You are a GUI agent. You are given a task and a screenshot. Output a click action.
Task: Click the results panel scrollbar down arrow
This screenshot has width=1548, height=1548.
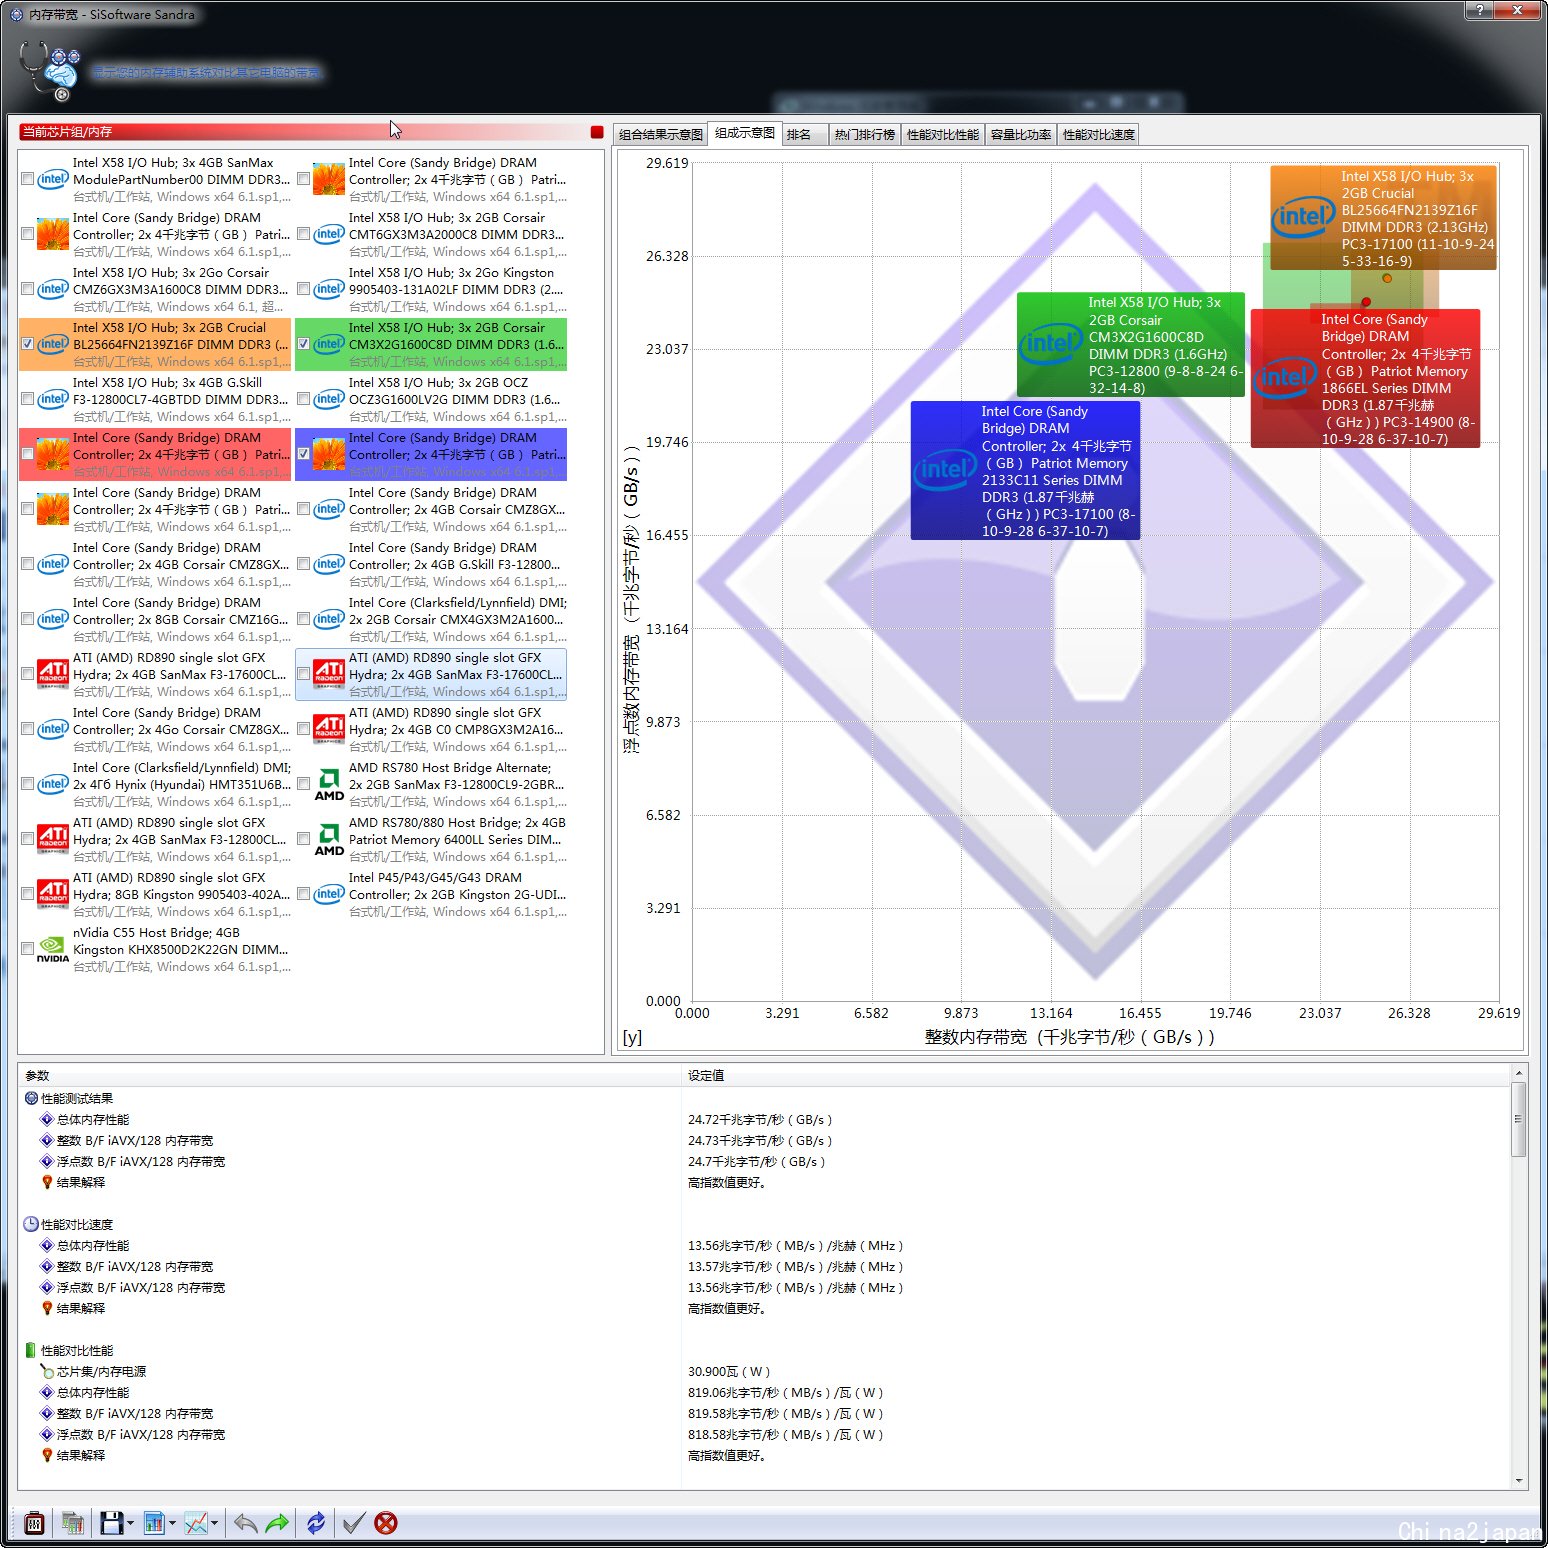tap(1519, 1481)
